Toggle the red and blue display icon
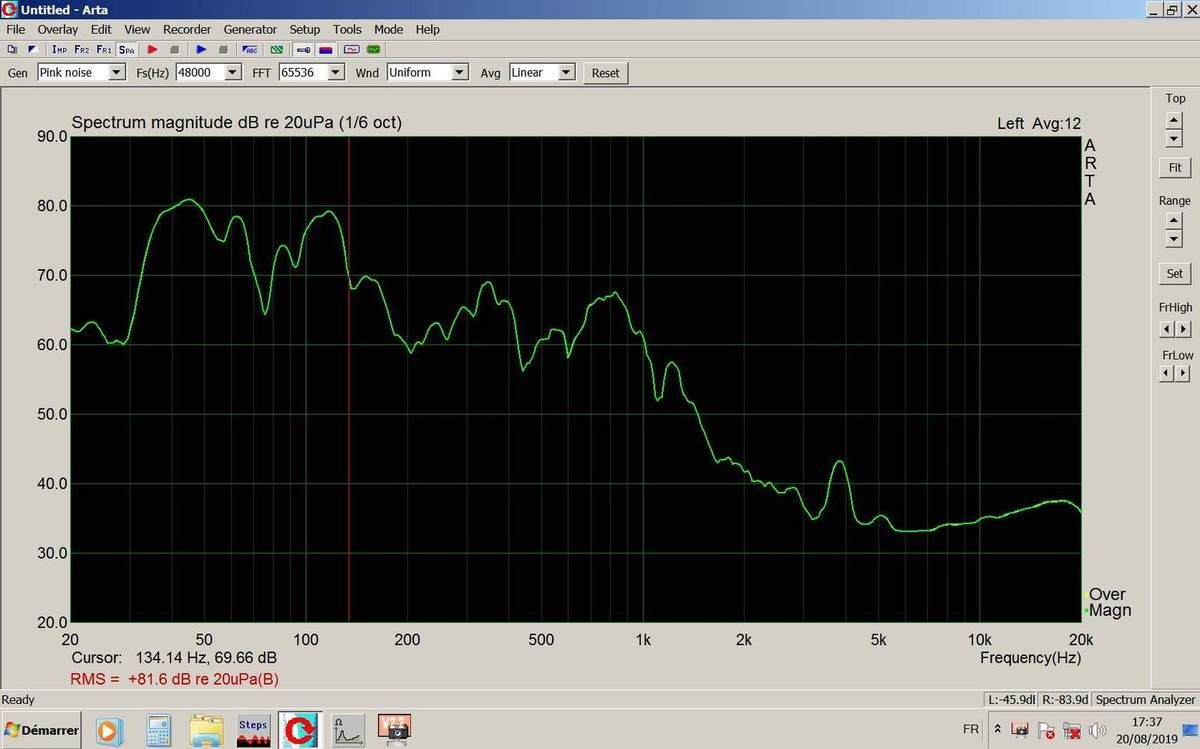 coord(325,49)
